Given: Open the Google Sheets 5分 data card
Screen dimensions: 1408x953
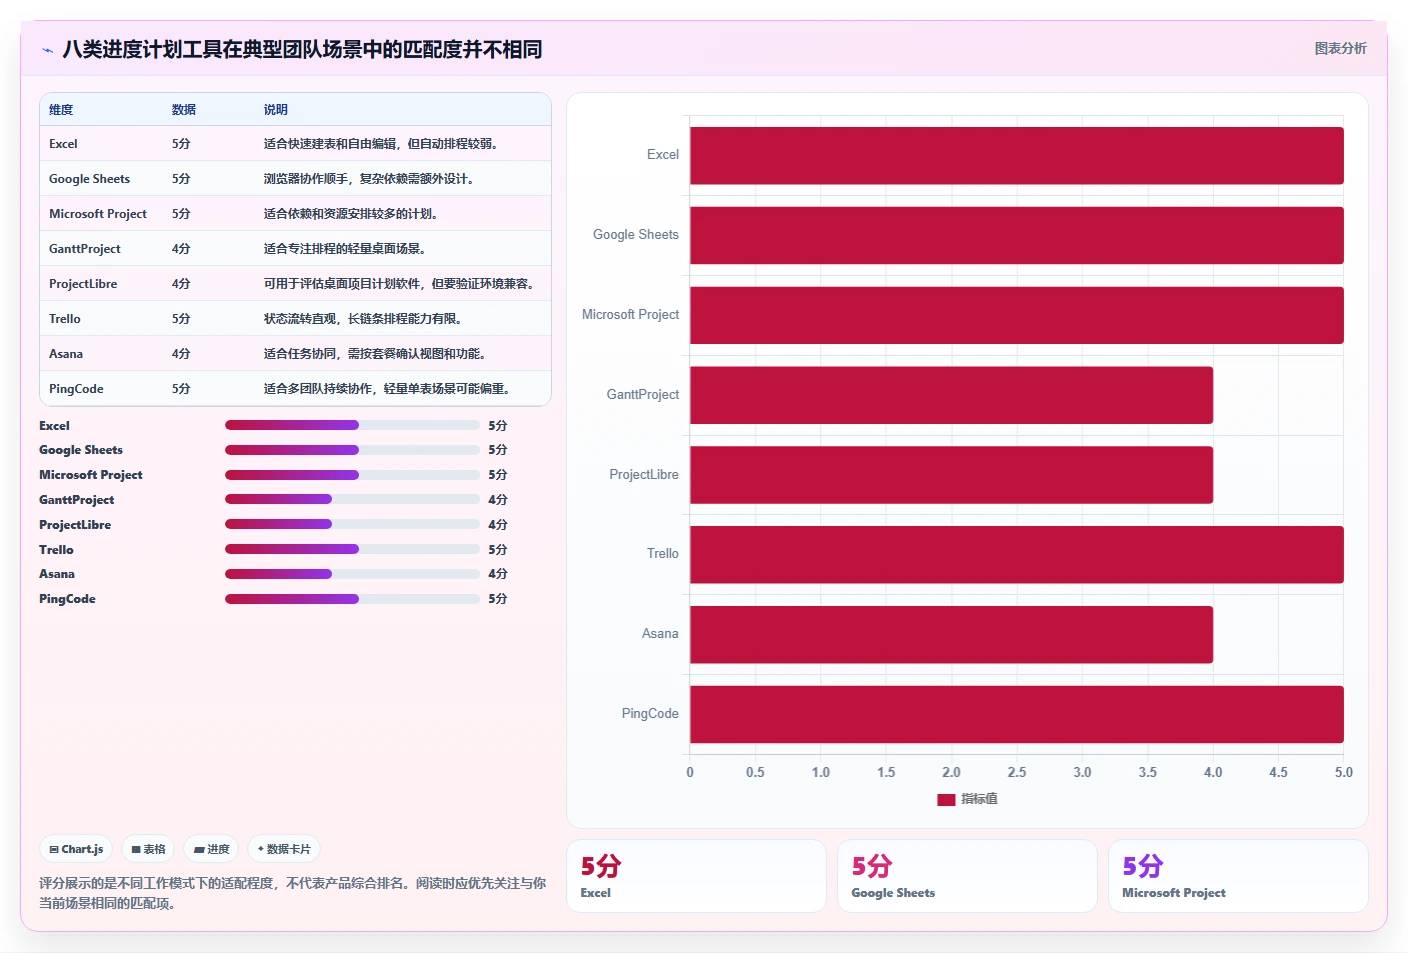Looking at the screenshot, I should 967,876.
